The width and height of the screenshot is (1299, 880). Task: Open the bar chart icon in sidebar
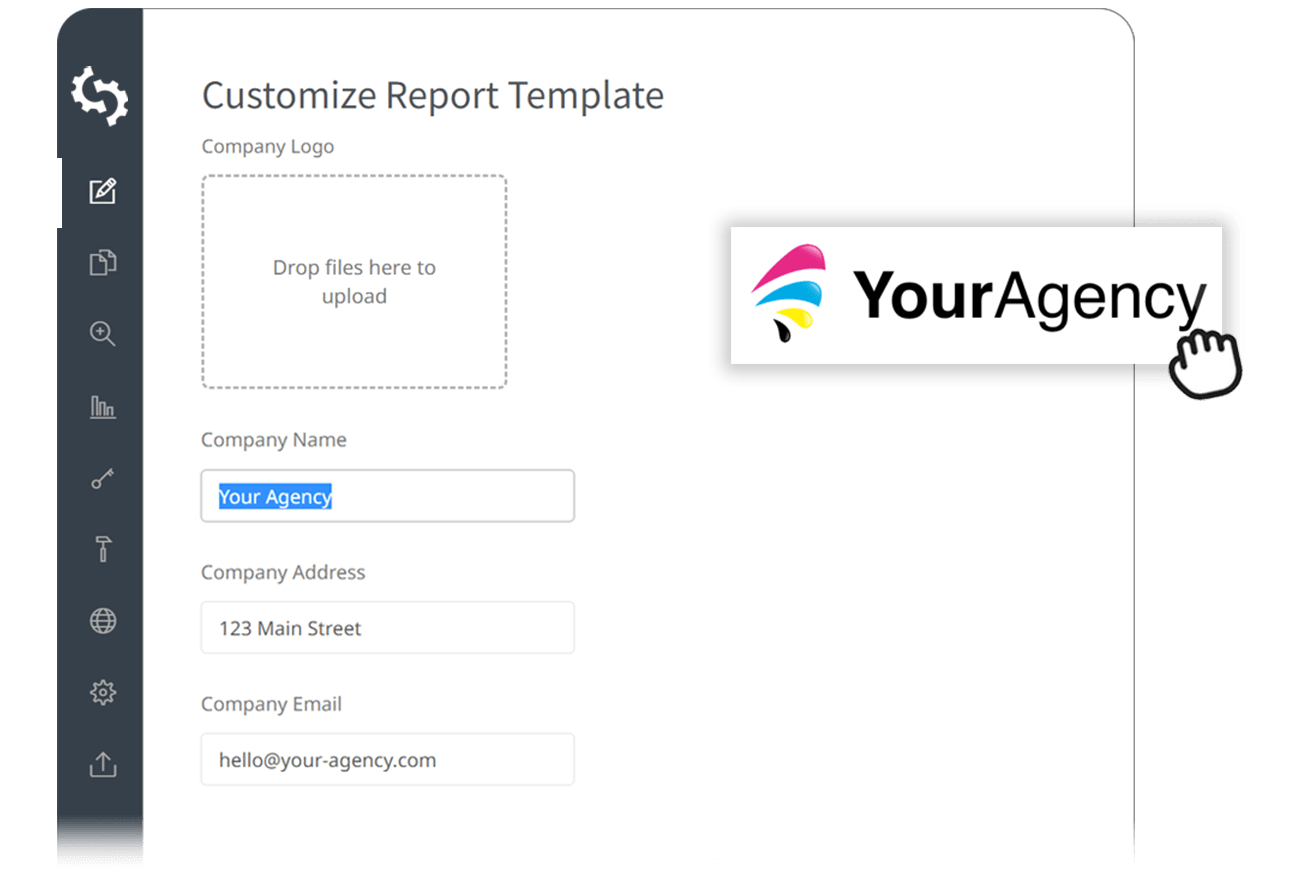(102, 406)
